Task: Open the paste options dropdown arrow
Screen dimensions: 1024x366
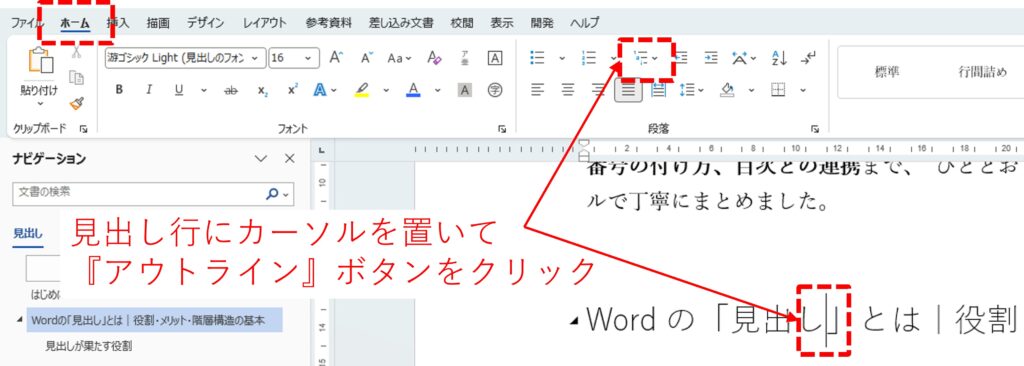Action: (x=39, y=103)
